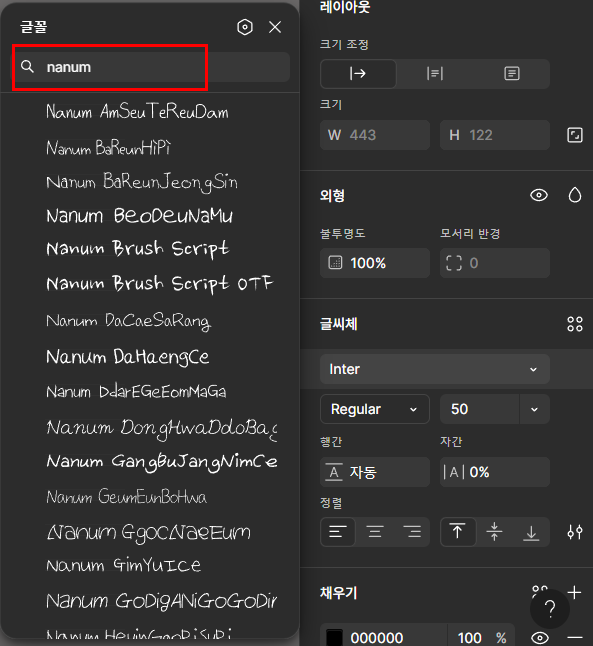Choose Nanum Brush Script OTF font
Screen dimensions: 593x646
click(x=159, y=283)
